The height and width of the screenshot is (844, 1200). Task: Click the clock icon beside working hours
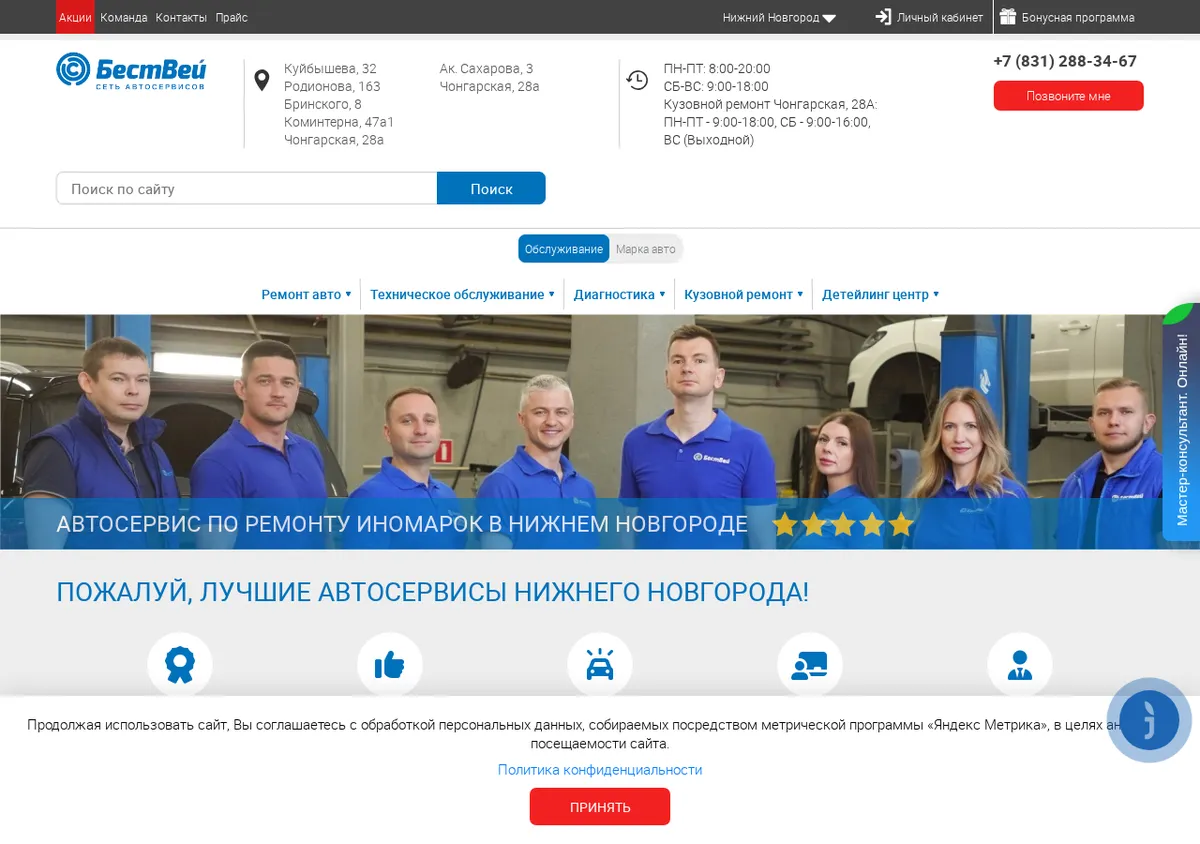637,80
